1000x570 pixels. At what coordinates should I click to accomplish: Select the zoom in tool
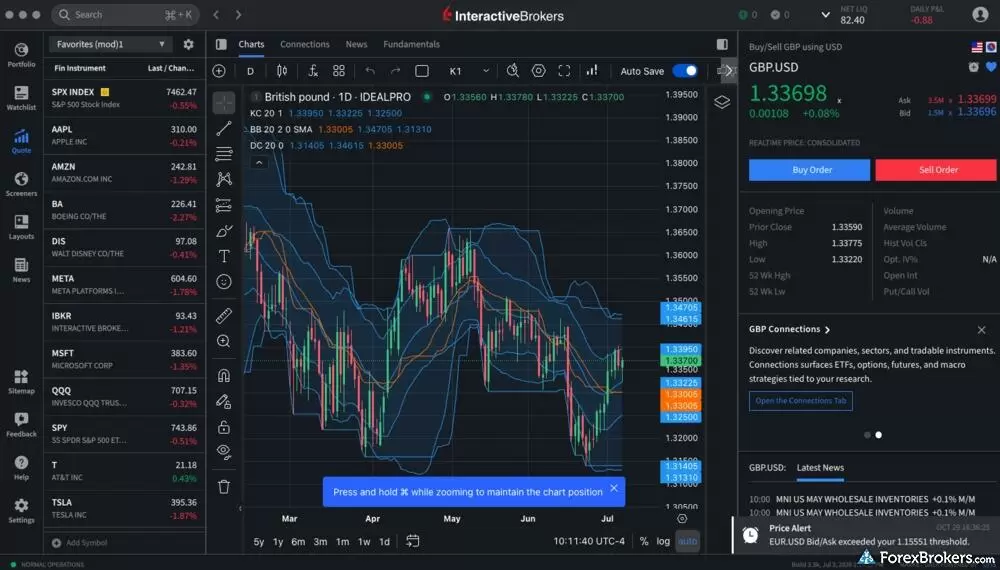(x=224, y=342)
